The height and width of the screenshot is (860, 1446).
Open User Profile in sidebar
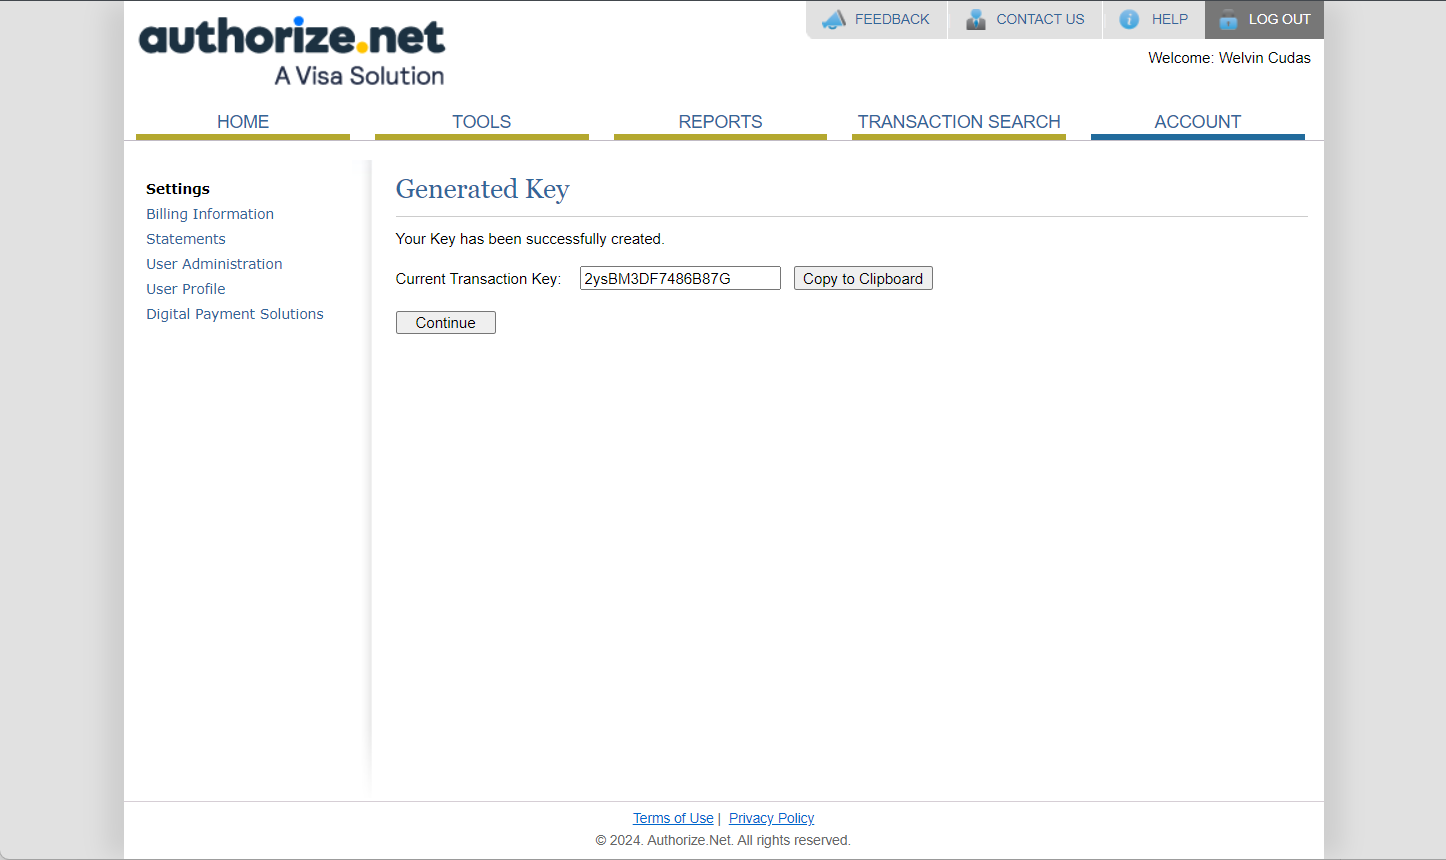click(x=186, y=289)
